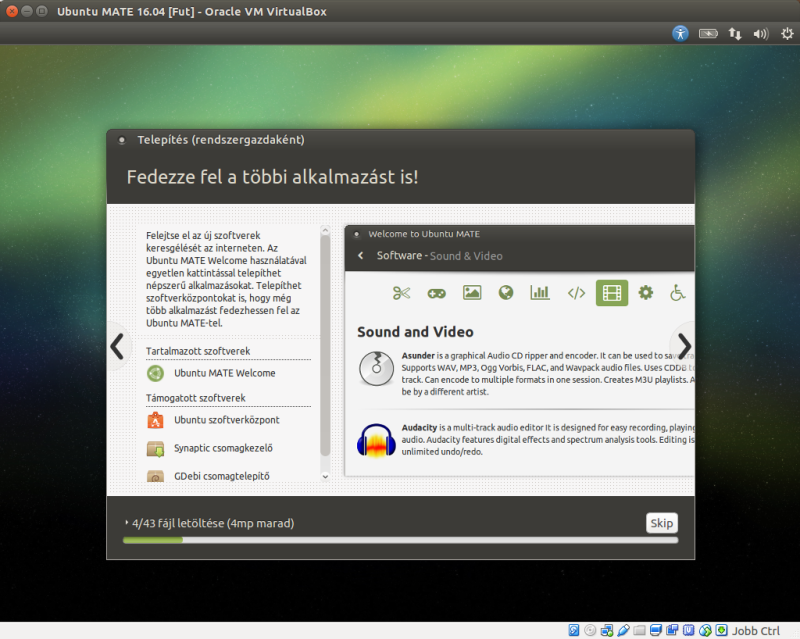The width and height of the screenshot is (800, 639).
Task: Click the scroll-down arrow of the slide text
Action: coord(325,476)
